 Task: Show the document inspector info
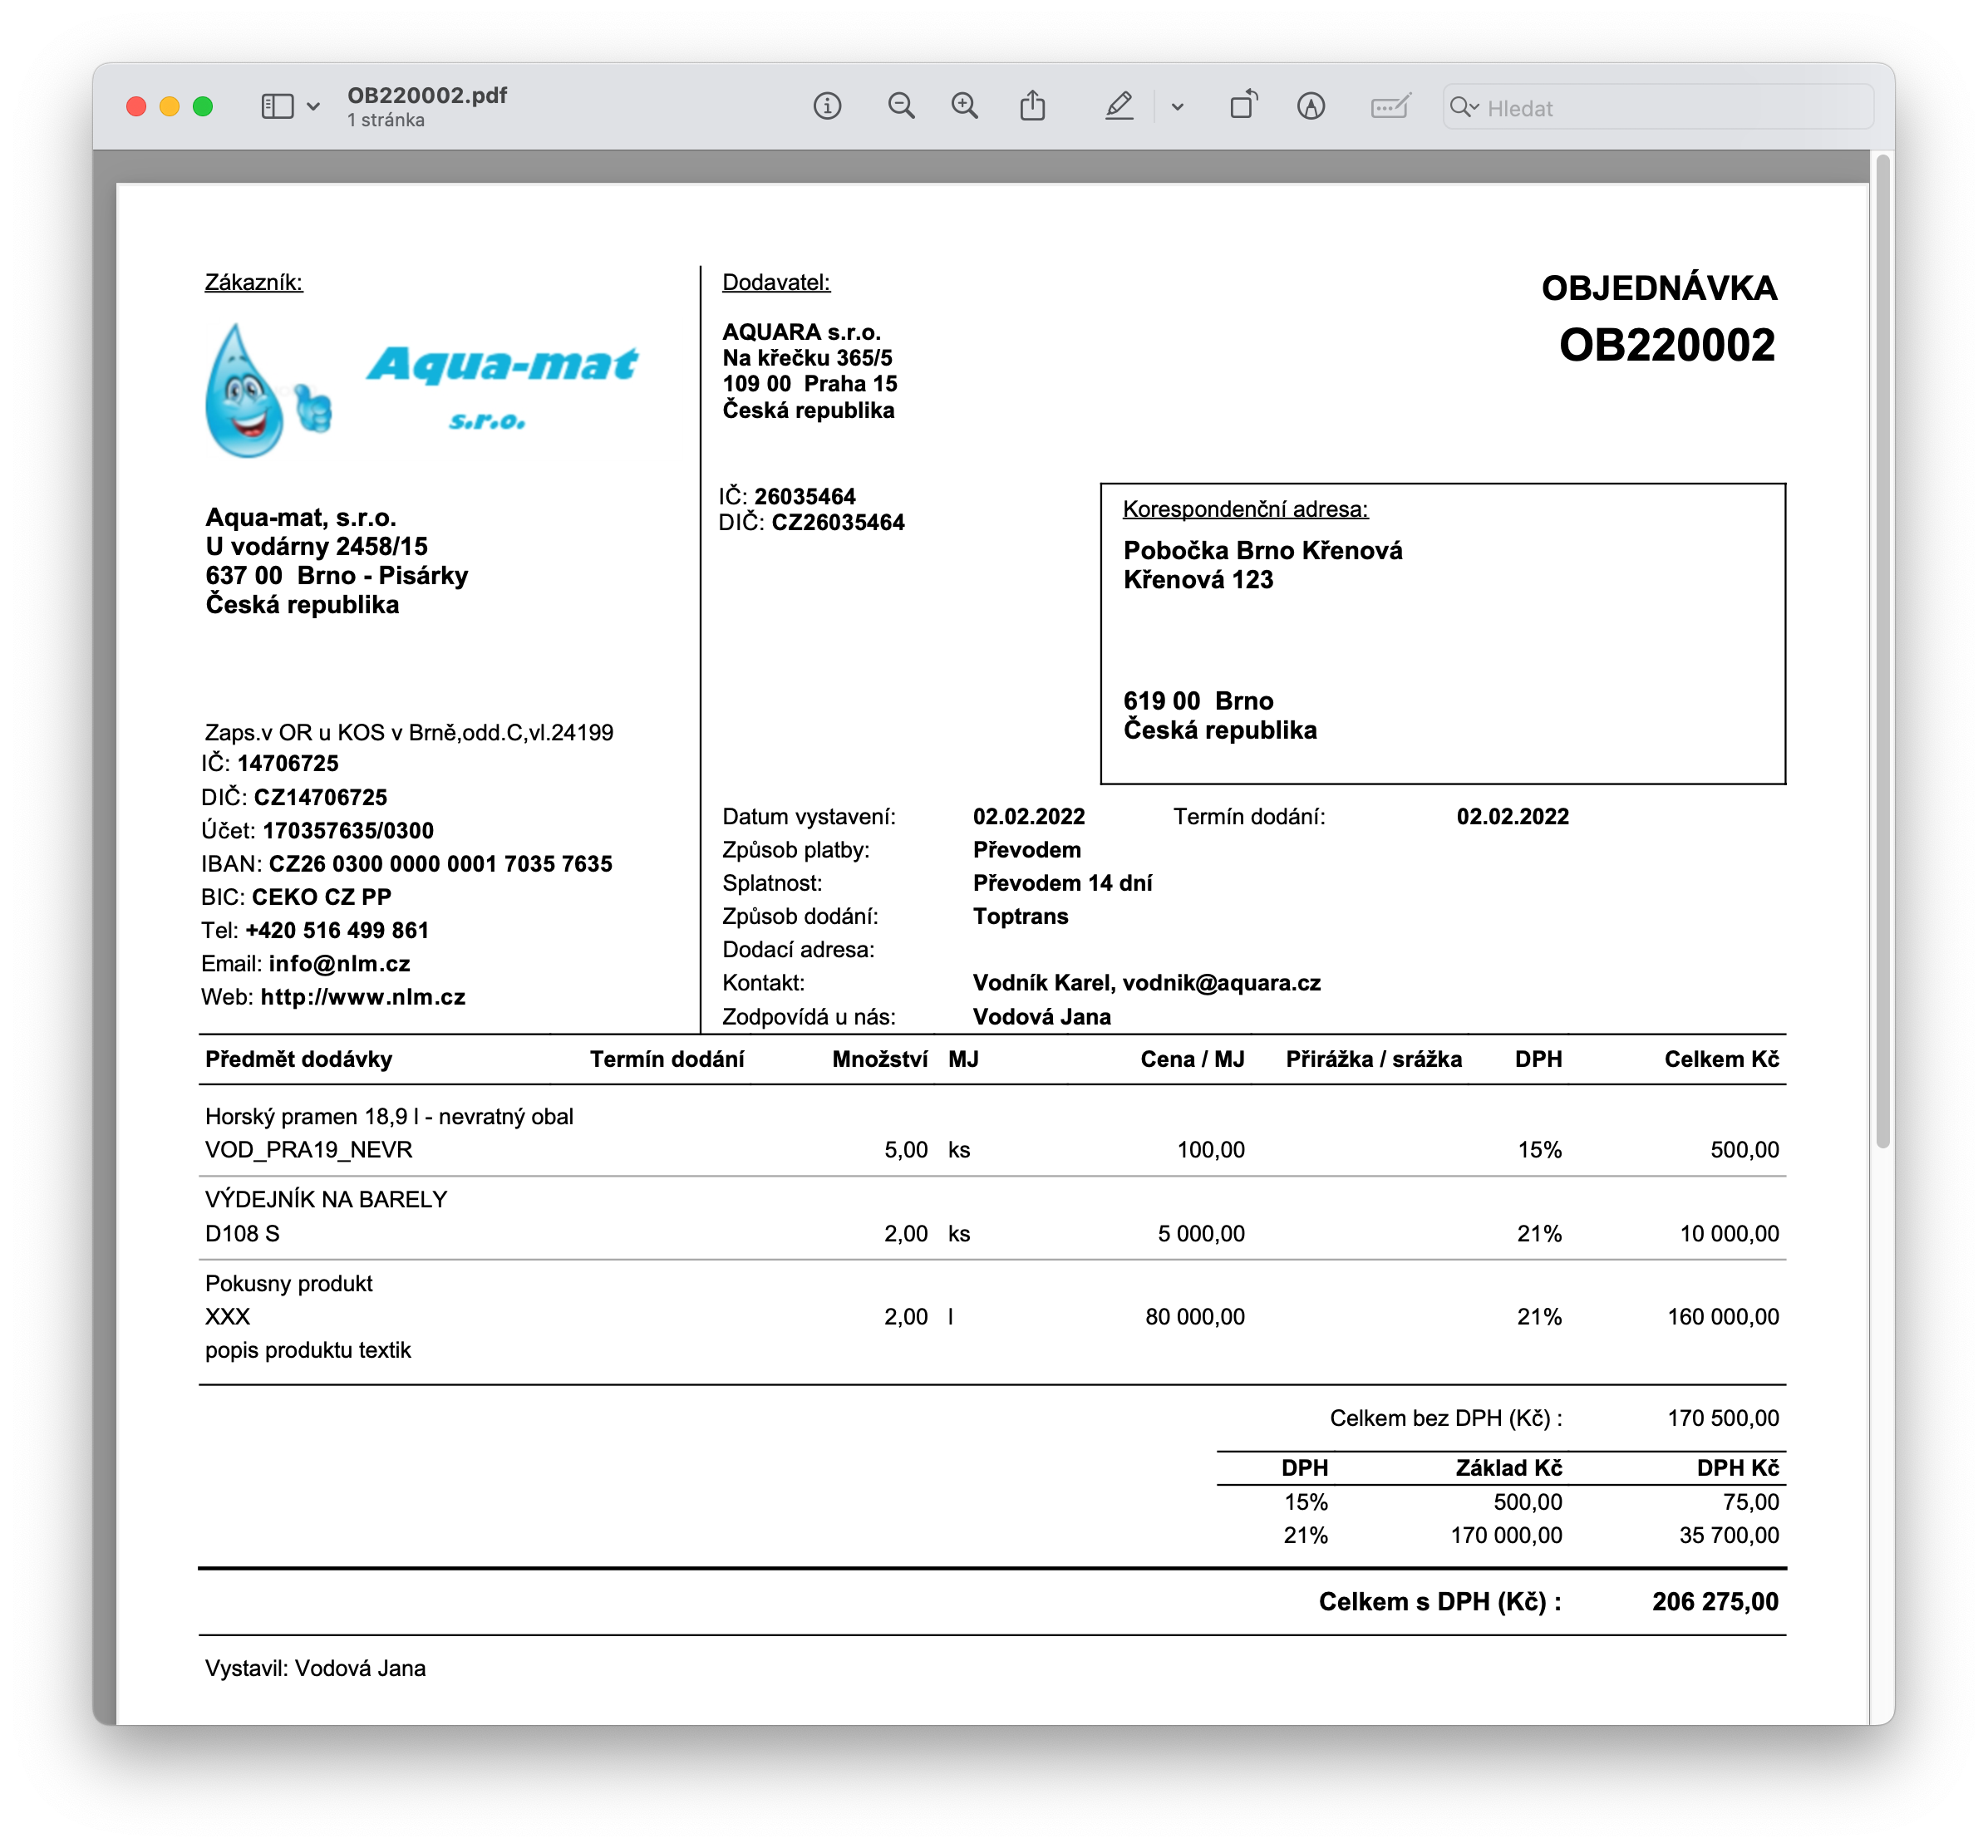[827, 106]
